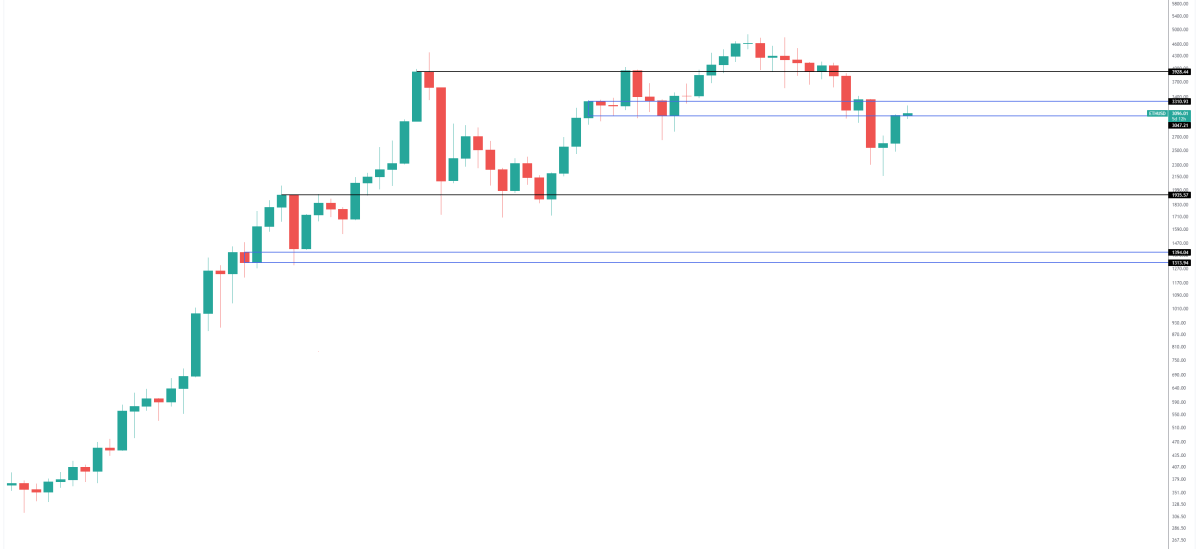
Task: Click the green current price label 3096.01
Action: click(x=1180, y=114)
